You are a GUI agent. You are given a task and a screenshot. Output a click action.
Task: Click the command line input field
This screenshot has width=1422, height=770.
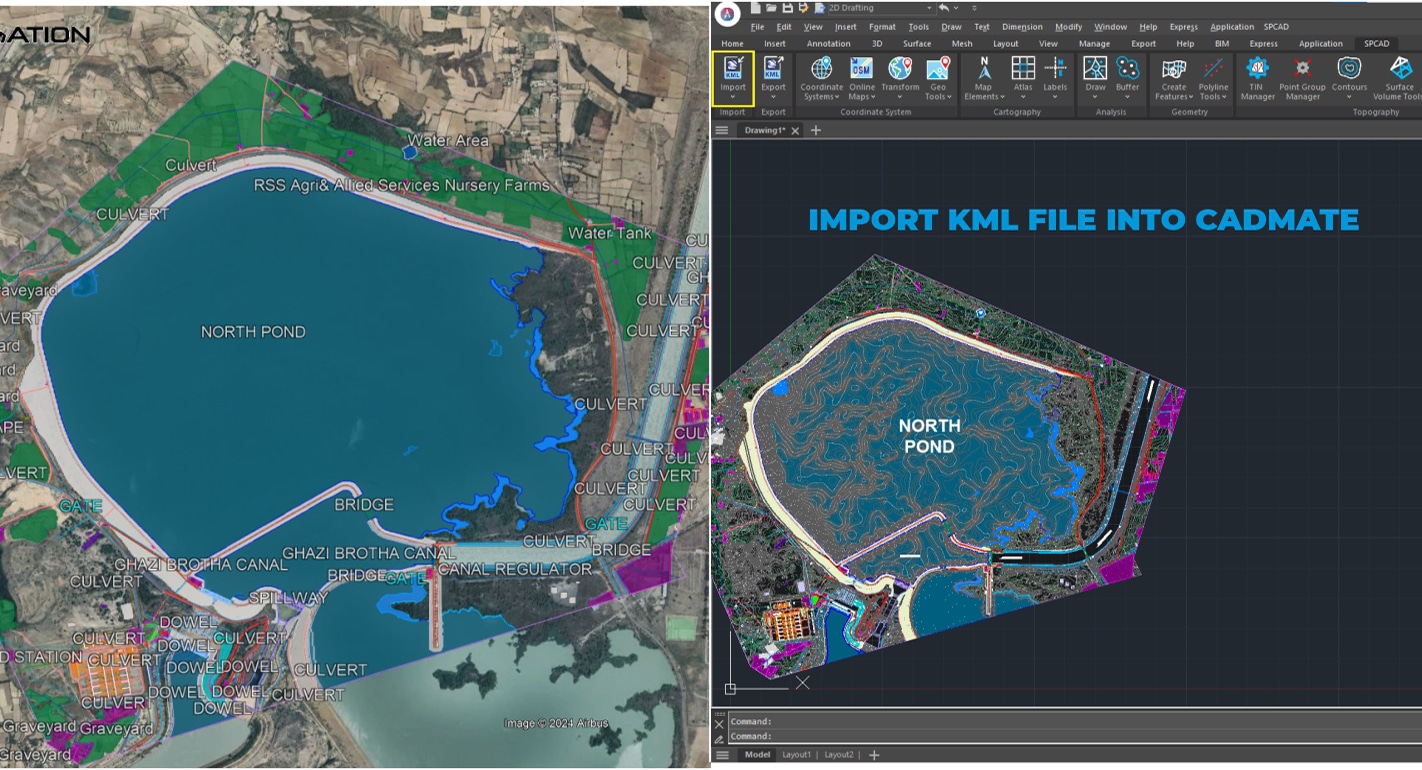(x=1070, y=736)
